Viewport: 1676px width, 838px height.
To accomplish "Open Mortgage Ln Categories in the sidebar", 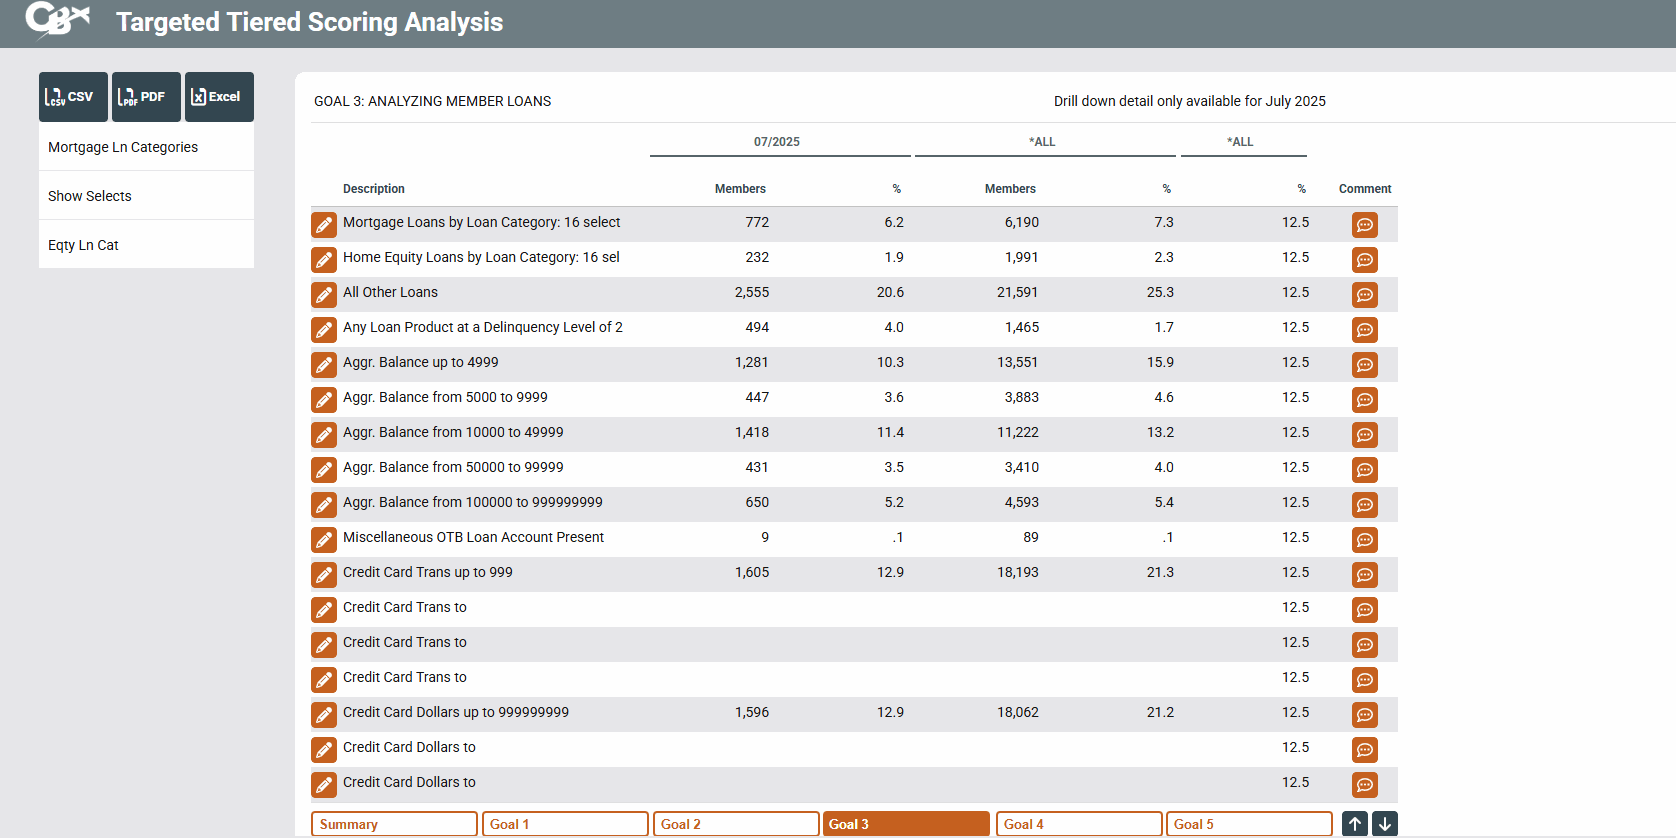I will click(x=123, y=147).
